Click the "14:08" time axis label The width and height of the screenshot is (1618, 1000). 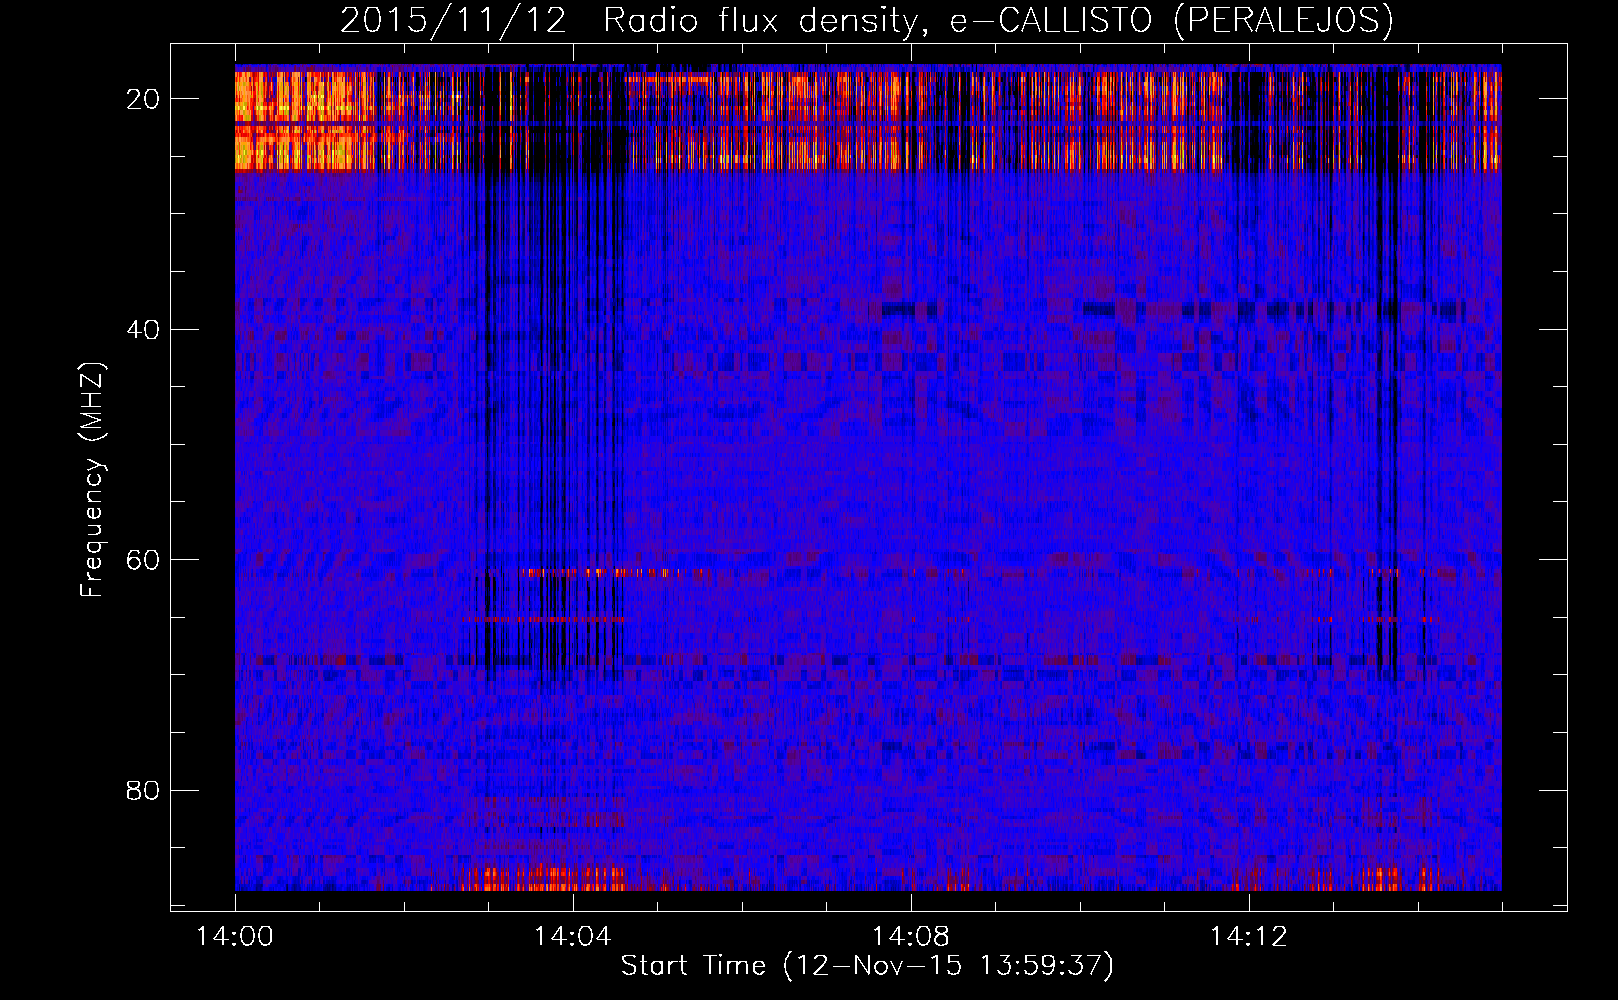click(x=910, y=936)
